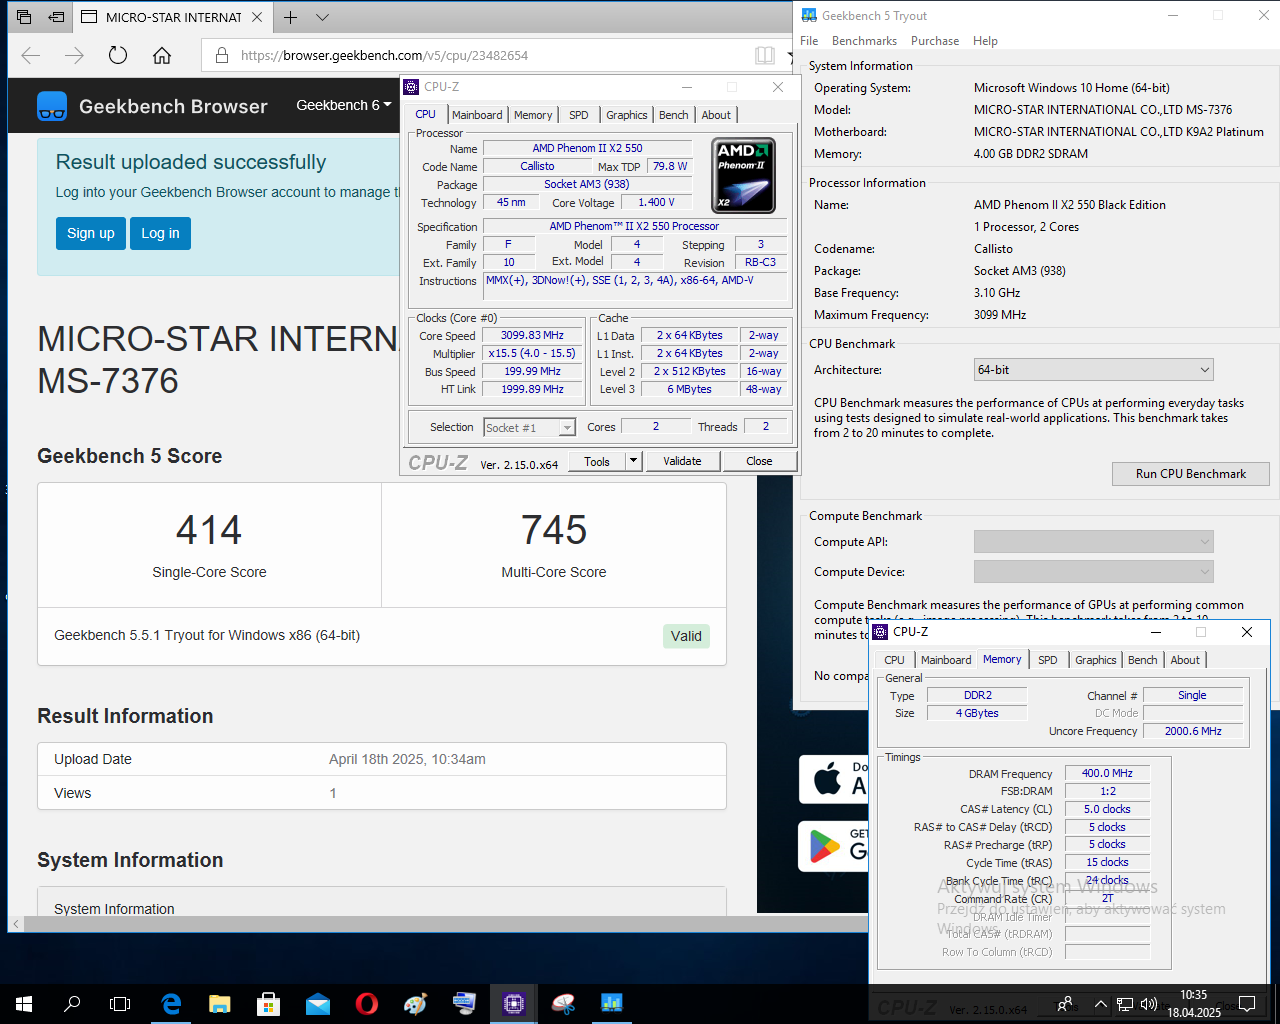Switch to CPU-Z taskbar icon
The width and height of the screenshot is (1280, 1024).
pyautogui.click(x=514, y=1004)
